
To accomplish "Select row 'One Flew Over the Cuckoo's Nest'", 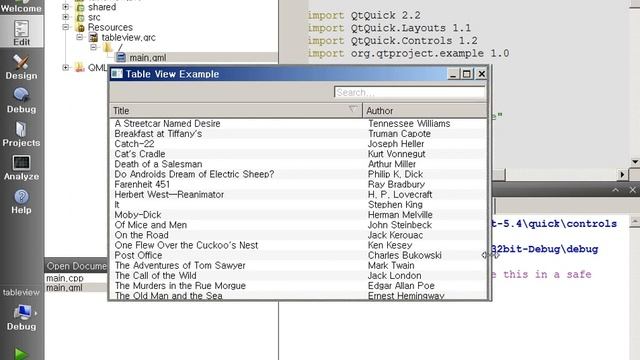I will pos(298,245).
